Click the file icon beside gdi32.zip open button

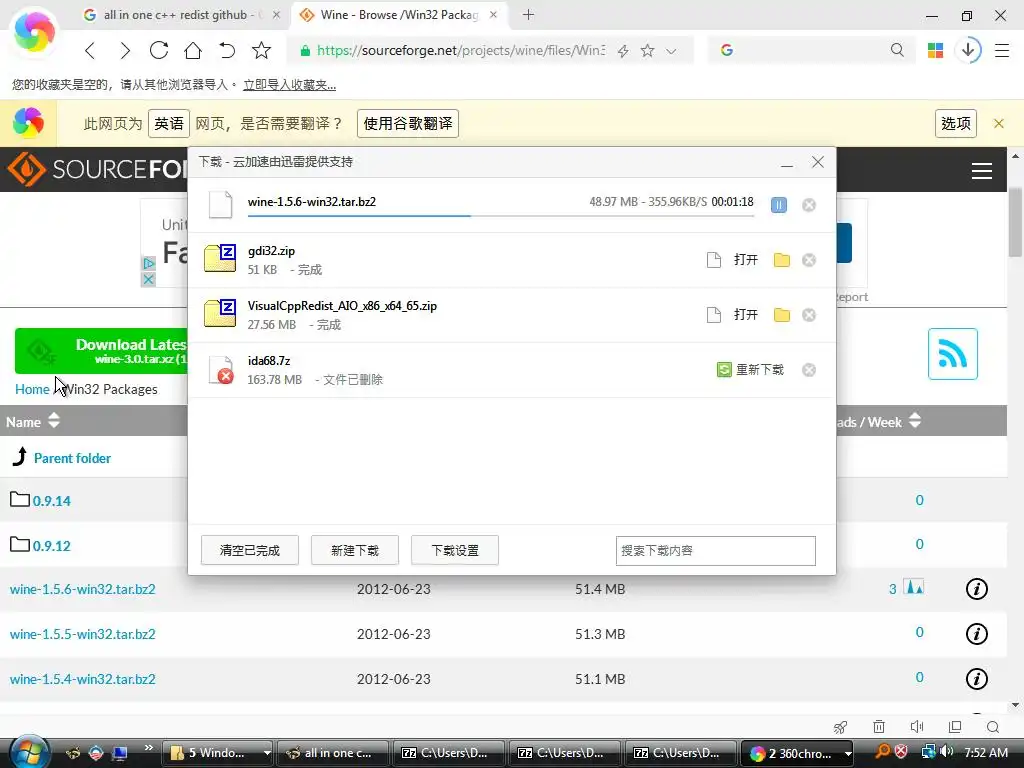coord(714,260)
